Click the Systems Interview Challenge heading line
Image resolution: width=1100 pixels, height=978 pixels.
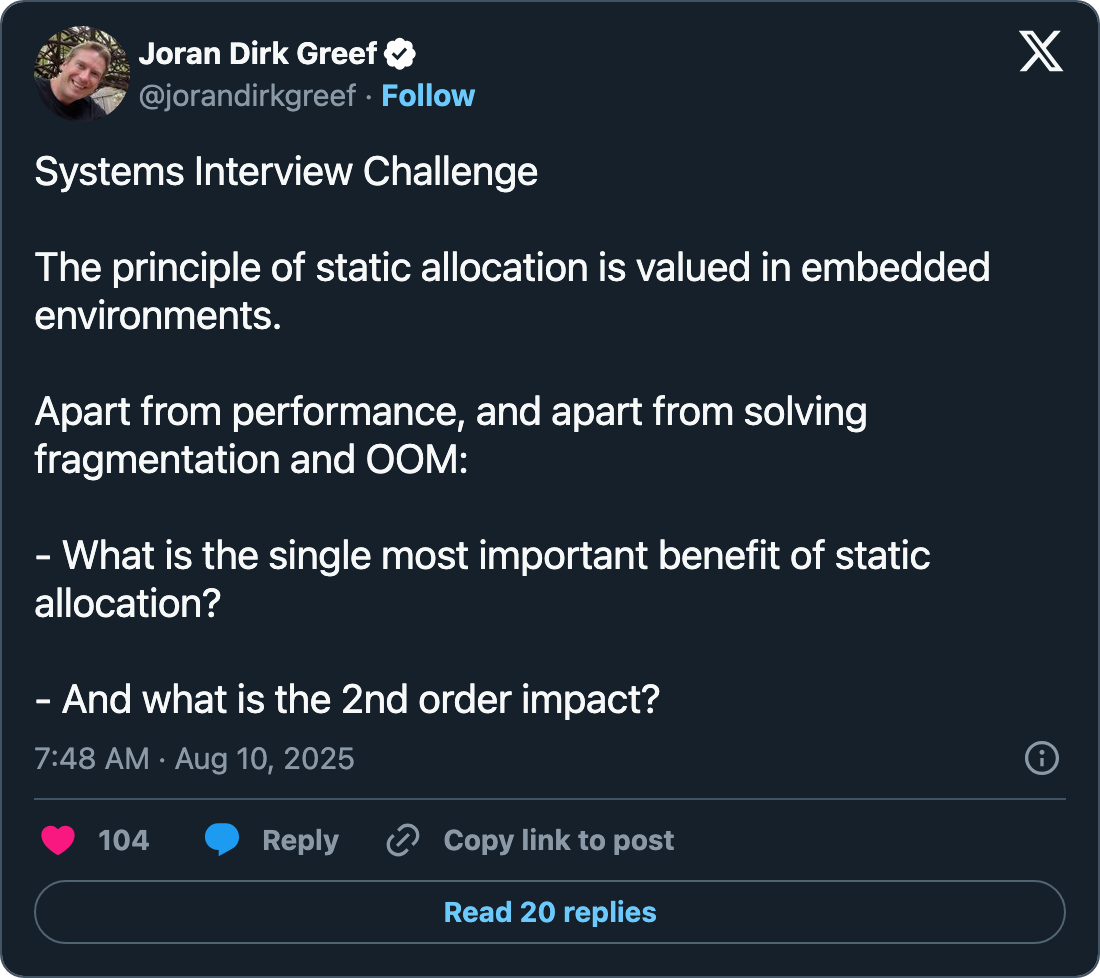pyautogui.click(x=286, y=172)
